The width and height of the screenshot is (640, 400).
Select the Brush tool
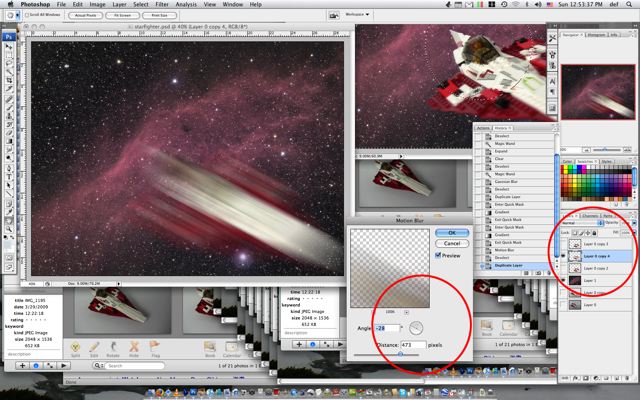pyautogui.click(x=9, y=107)
